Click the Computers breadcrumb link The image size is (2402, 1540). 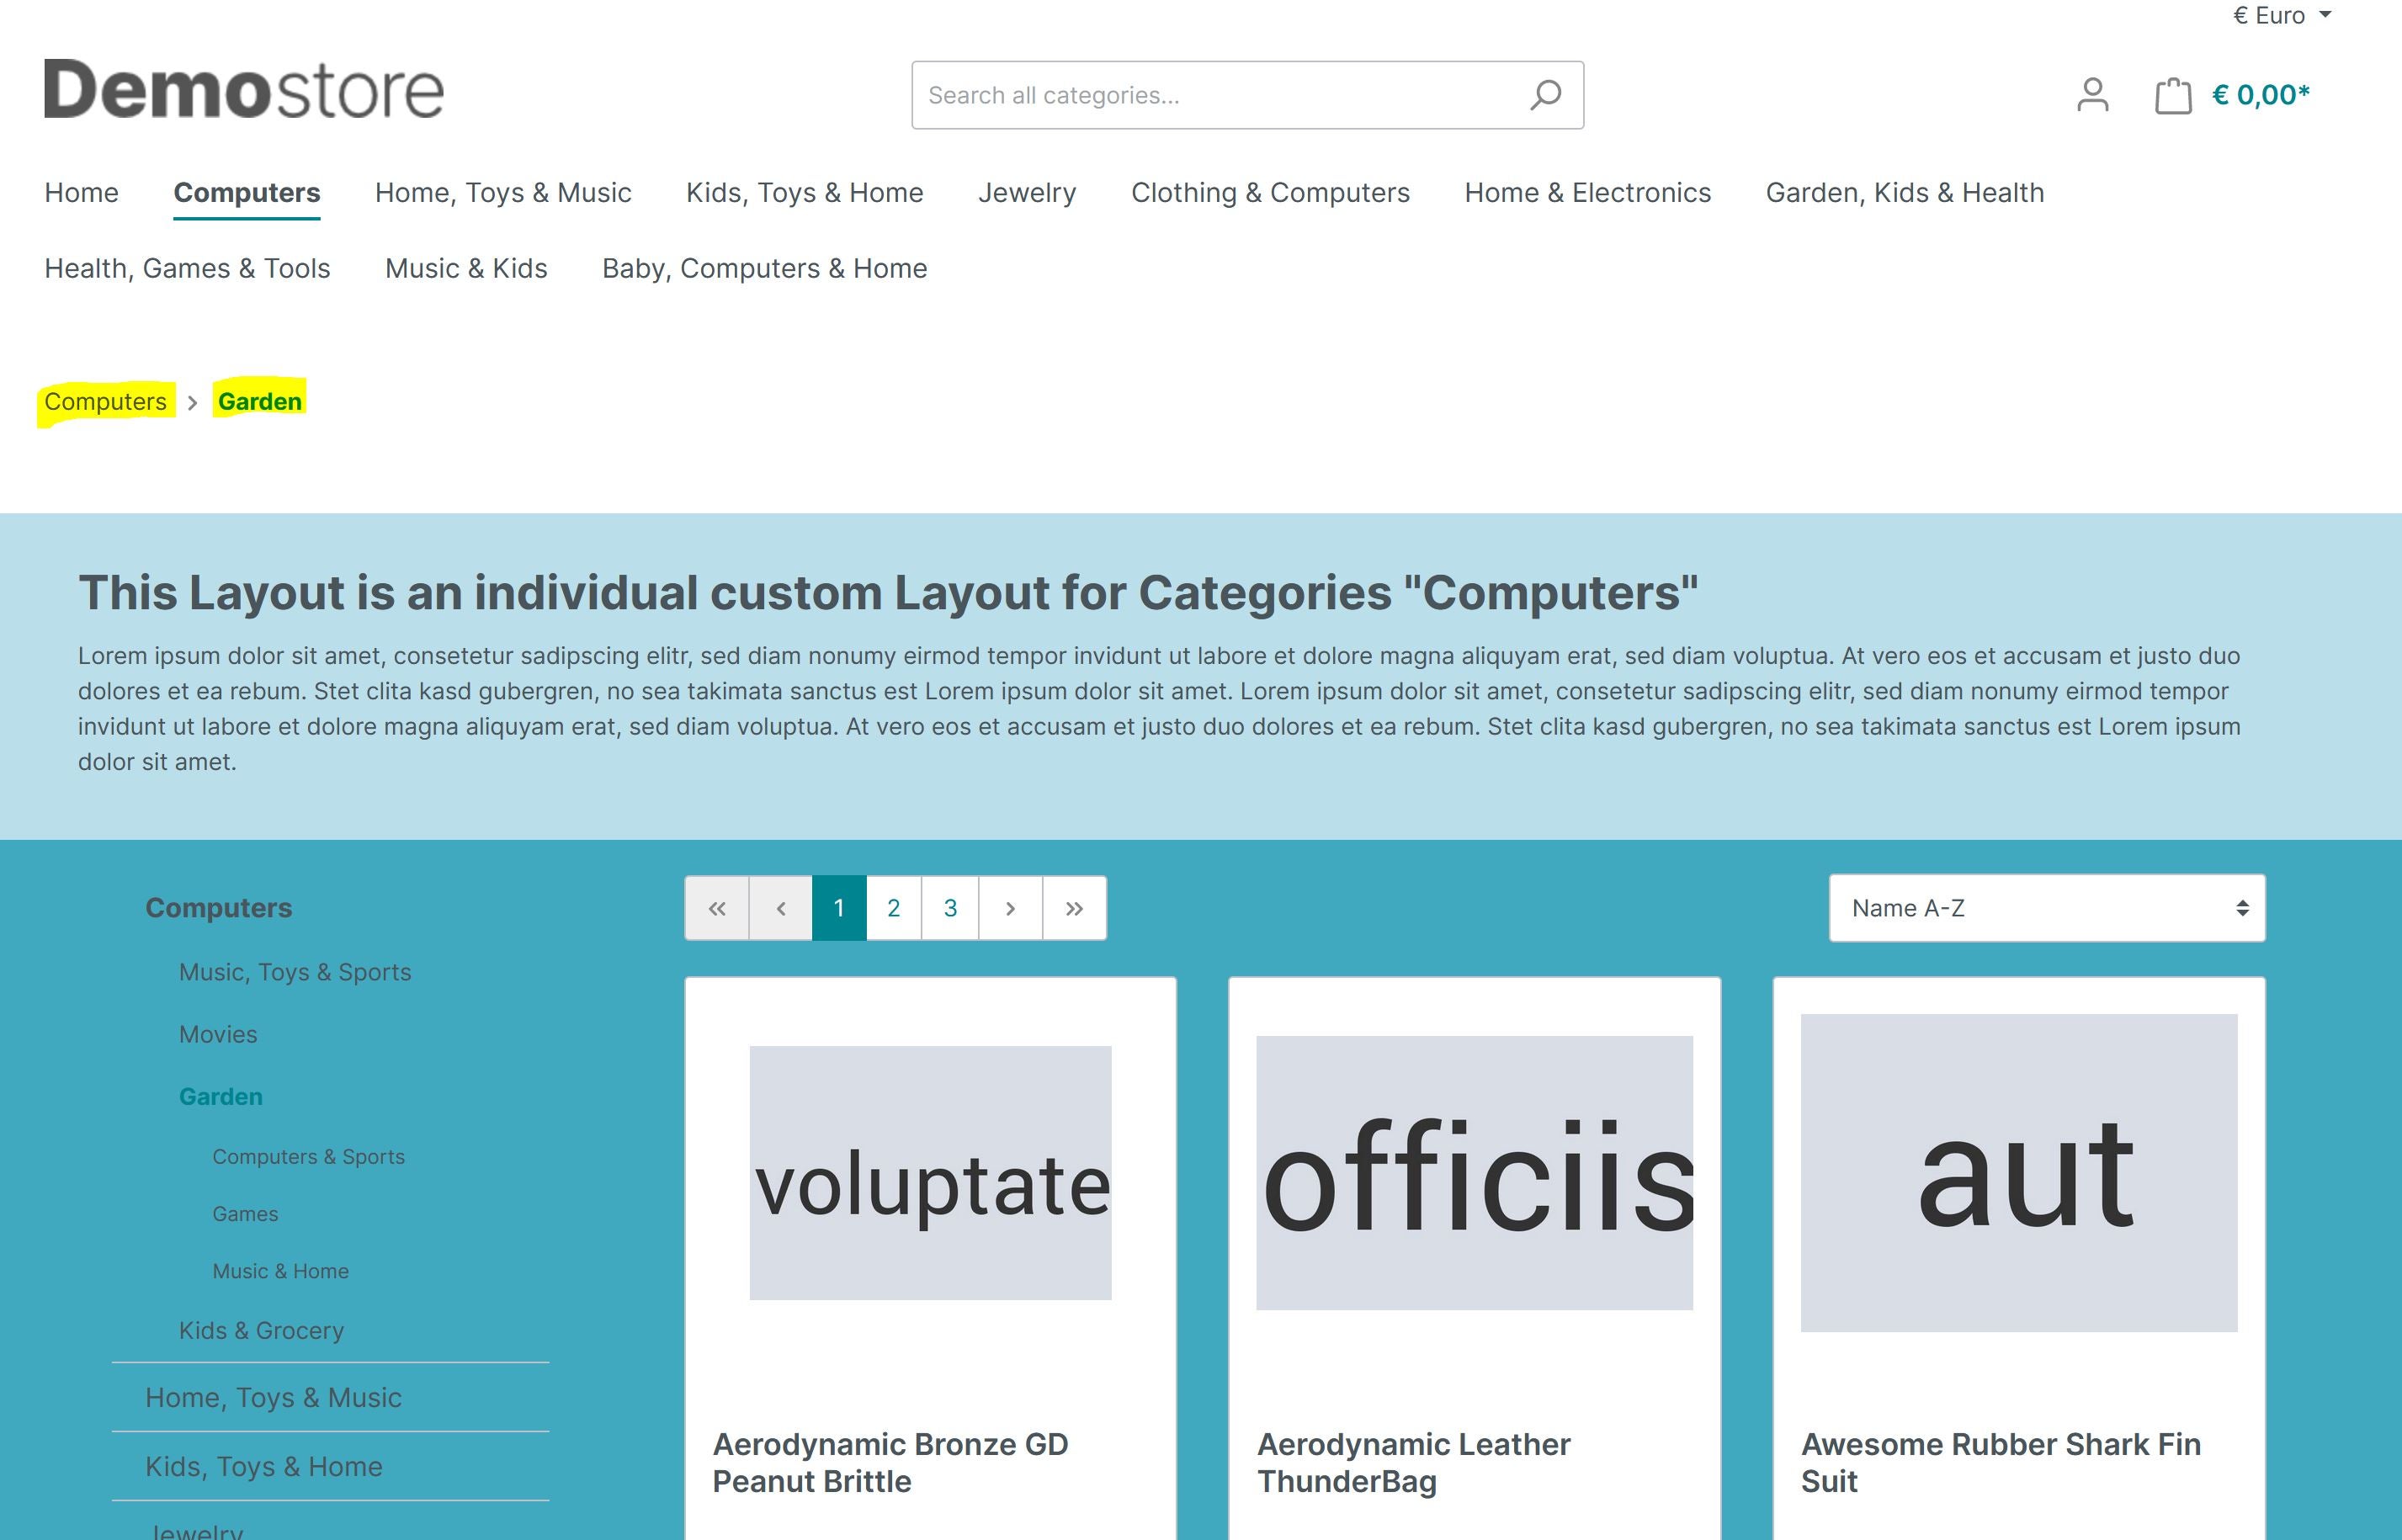pos(105,401)
